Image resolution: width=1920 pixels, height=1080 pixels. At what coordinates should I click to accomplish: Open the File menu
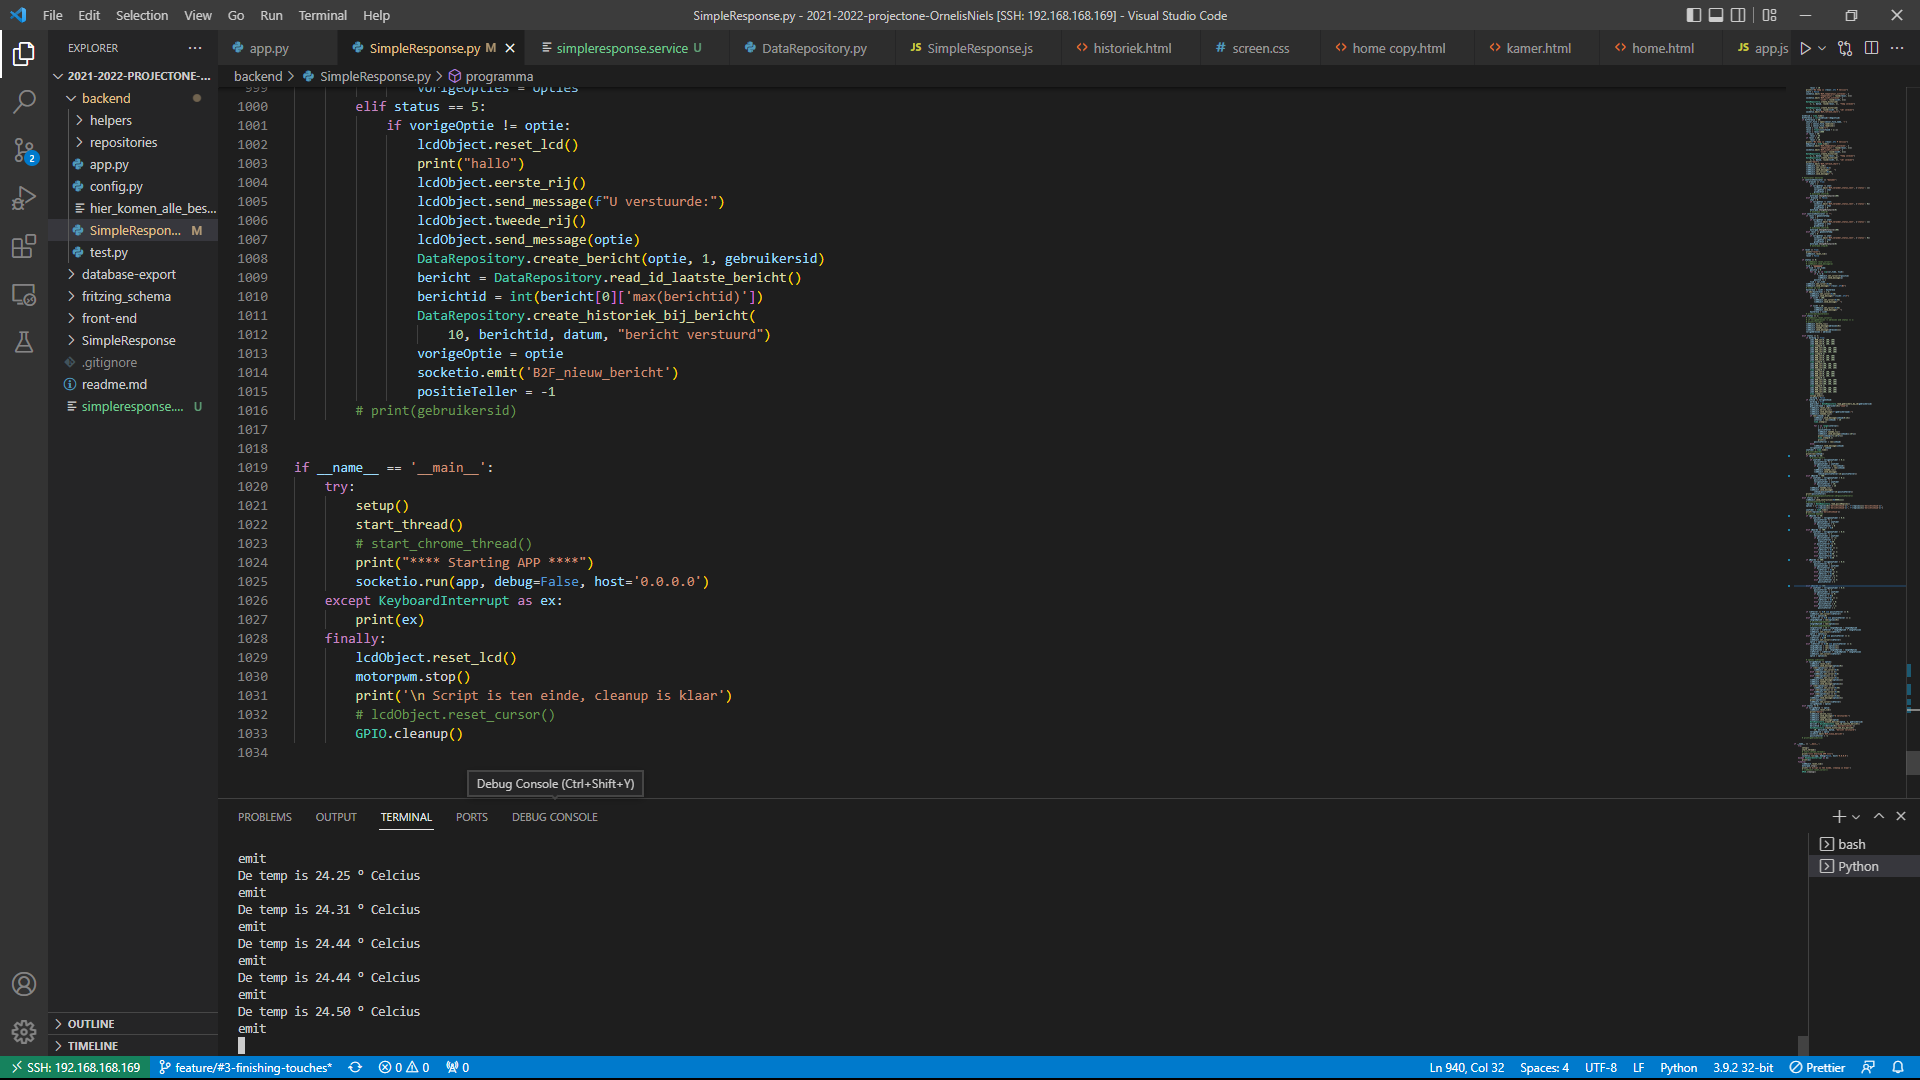pyautogui.click(x=53, y=15)
